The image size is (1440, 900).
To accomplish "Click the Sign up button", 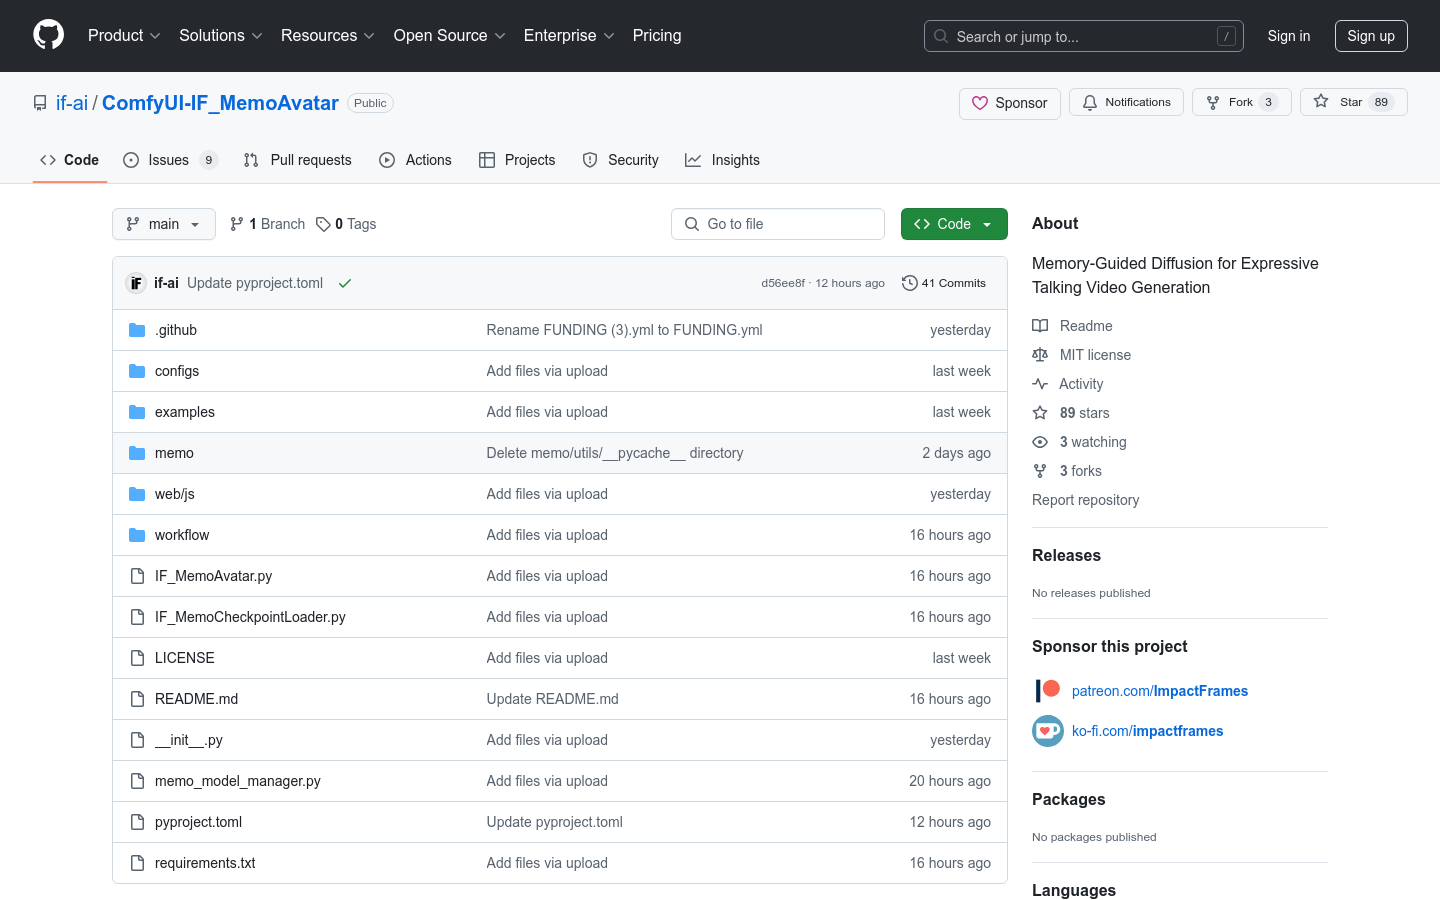I will click(1371, 36).
